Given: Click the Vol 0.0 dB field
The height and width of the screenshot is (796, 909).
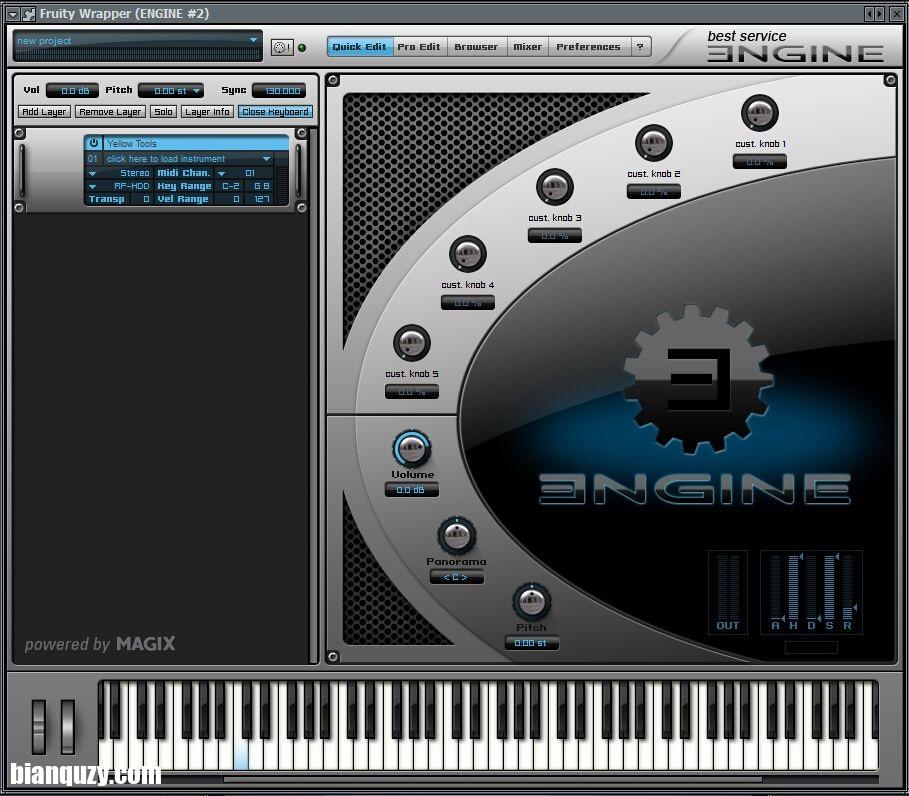Looking at the screenshot, I should (x=72, y=91).
